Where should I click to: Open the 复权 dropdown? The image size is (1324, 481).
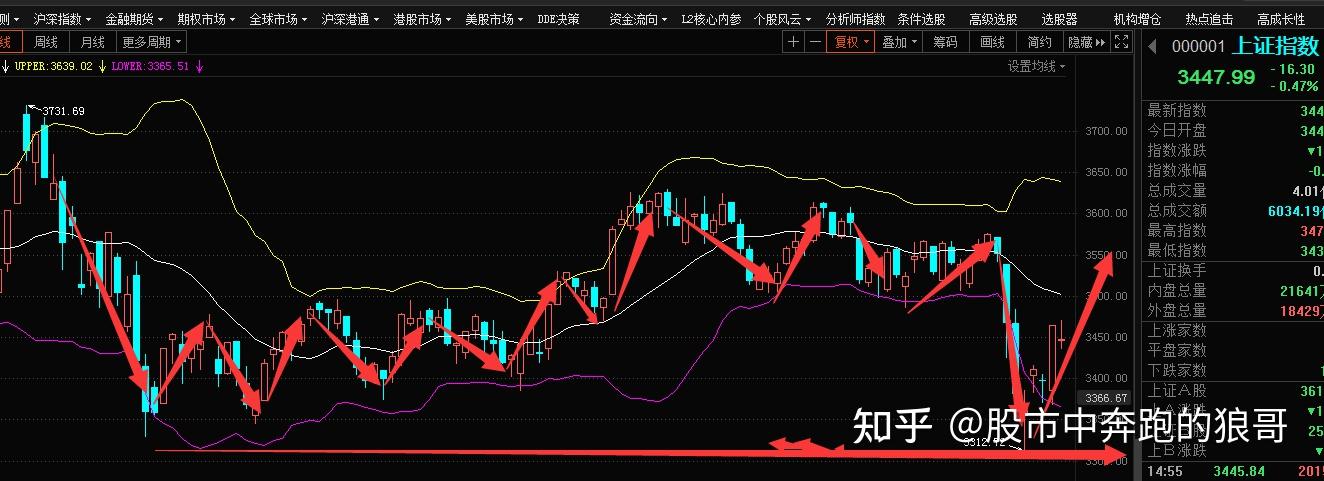point(851,42)
